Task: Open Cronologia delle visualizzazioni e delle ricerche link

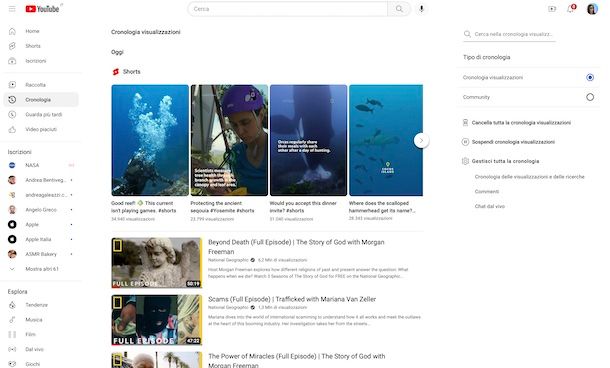Action: click(x=529, y=177)
